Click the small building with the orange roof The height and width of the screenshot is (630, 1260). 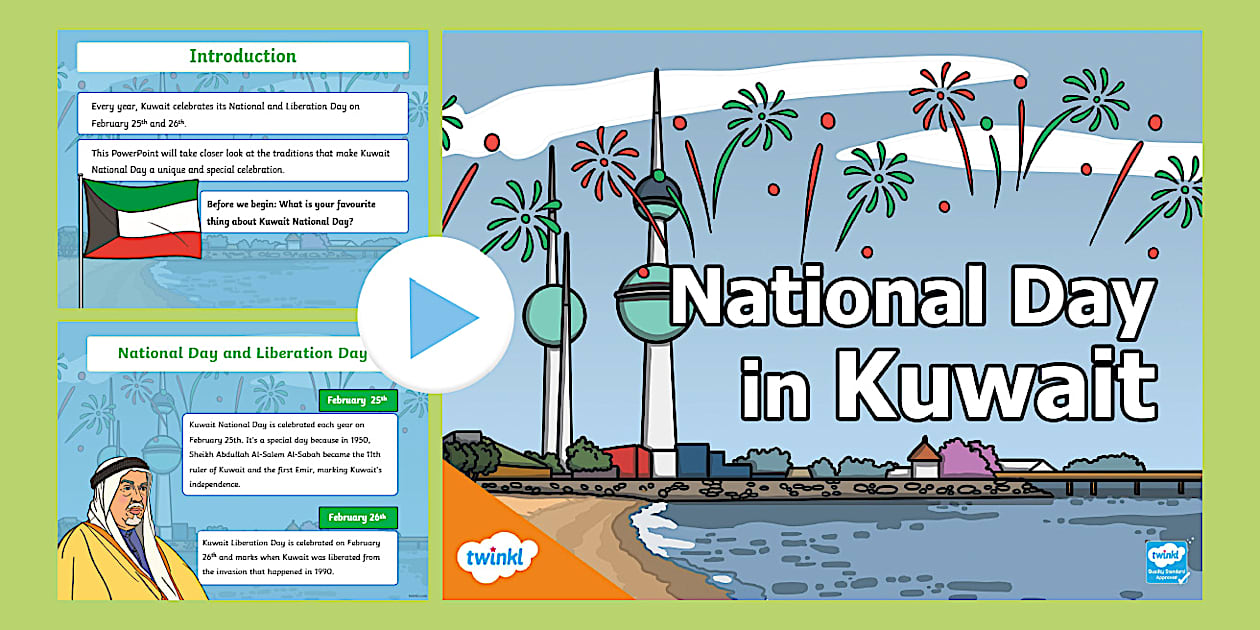[923, 461]
